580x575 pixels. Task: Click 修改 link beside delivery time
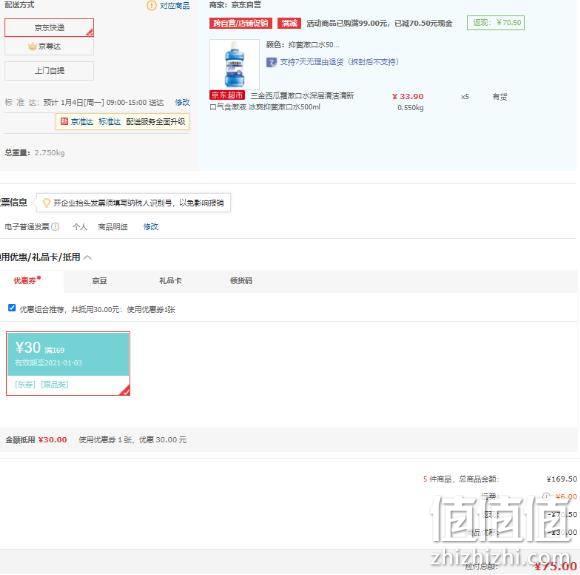[182, 102]
